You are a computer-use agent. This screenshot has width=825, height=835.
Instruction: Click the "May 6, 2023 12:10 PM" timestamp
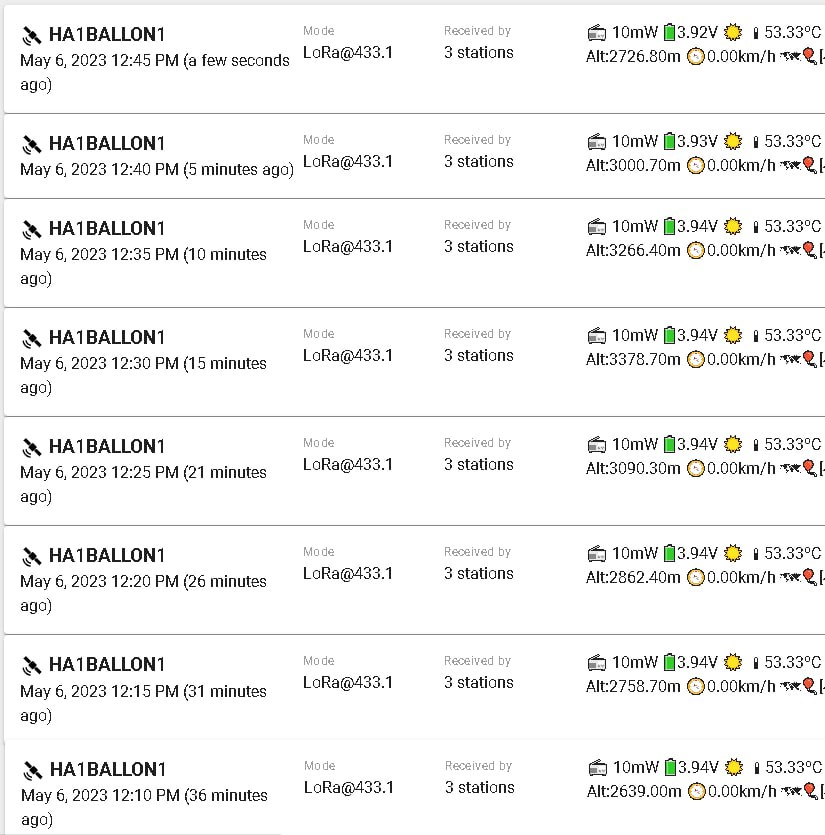100,795
